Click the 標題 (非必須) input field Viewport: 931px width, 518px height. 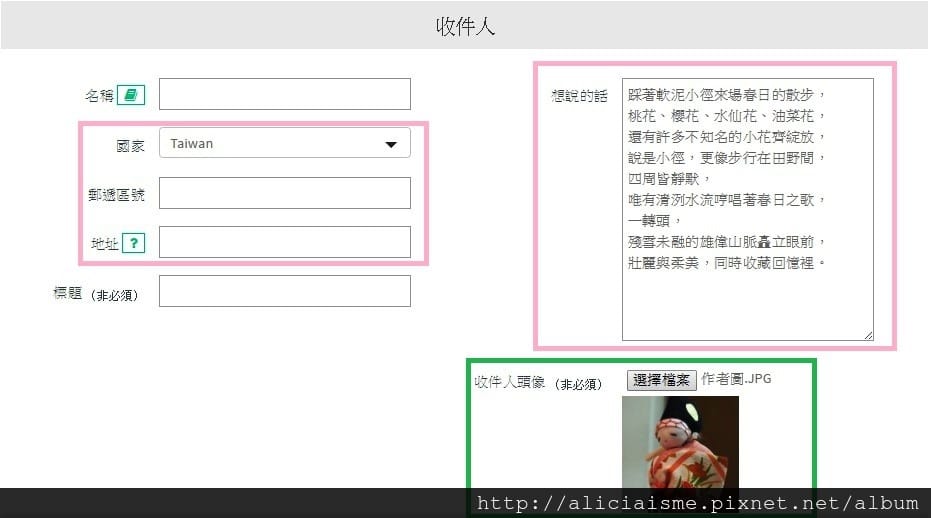284,291
